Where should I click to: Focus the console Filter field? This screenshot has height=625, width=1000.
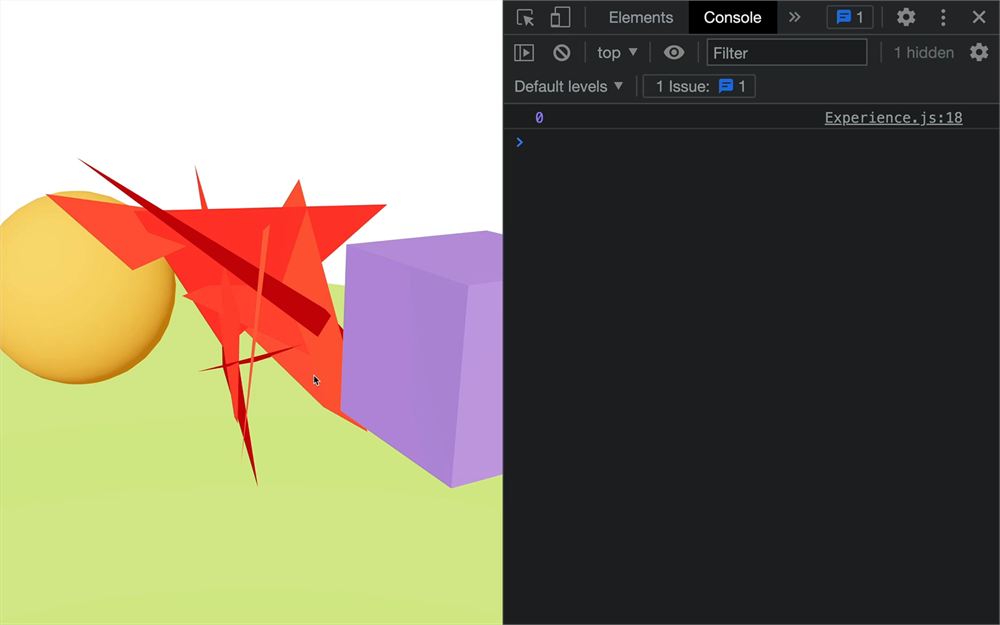(x=786, y=52)
